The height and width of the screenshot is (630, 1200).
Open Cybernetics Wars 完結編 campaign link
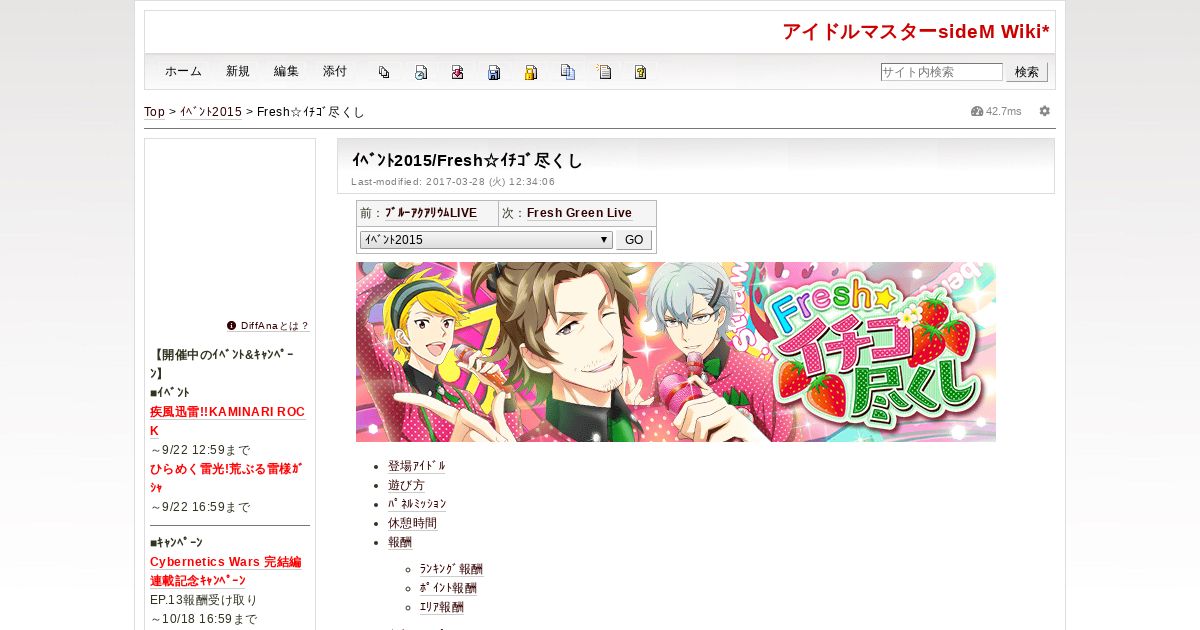pos(225,571)
